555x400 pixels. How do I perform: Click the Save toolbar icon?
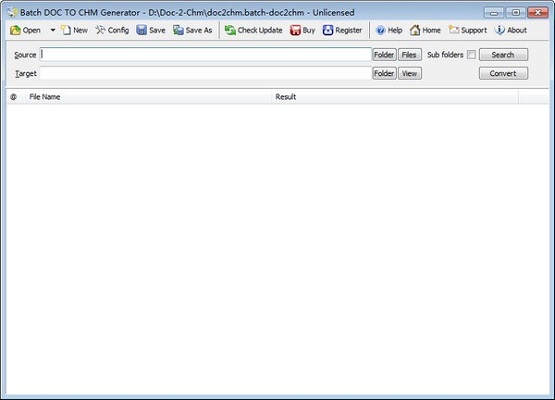(151, 30)
